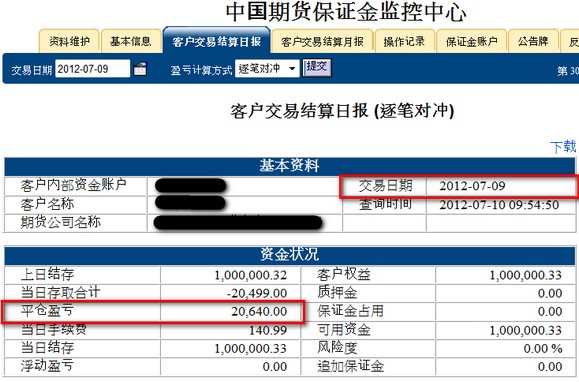Click the 资金状况 section header

point(290,255)
